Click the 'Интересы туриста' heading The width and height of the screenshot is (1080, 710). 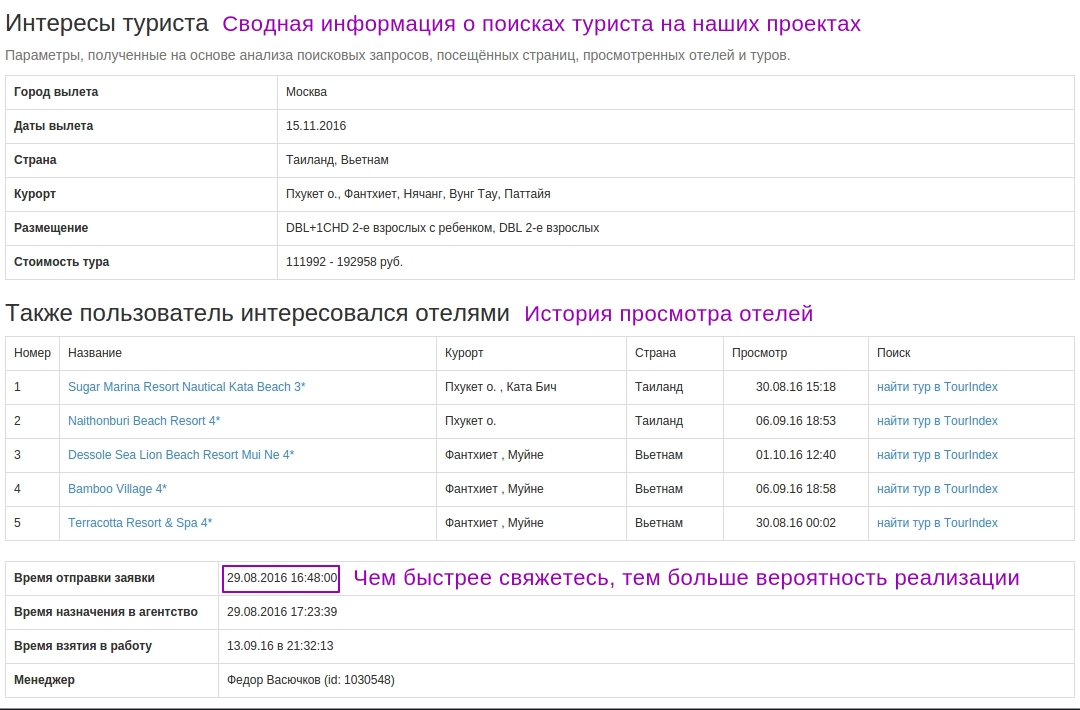click(107, 24)
